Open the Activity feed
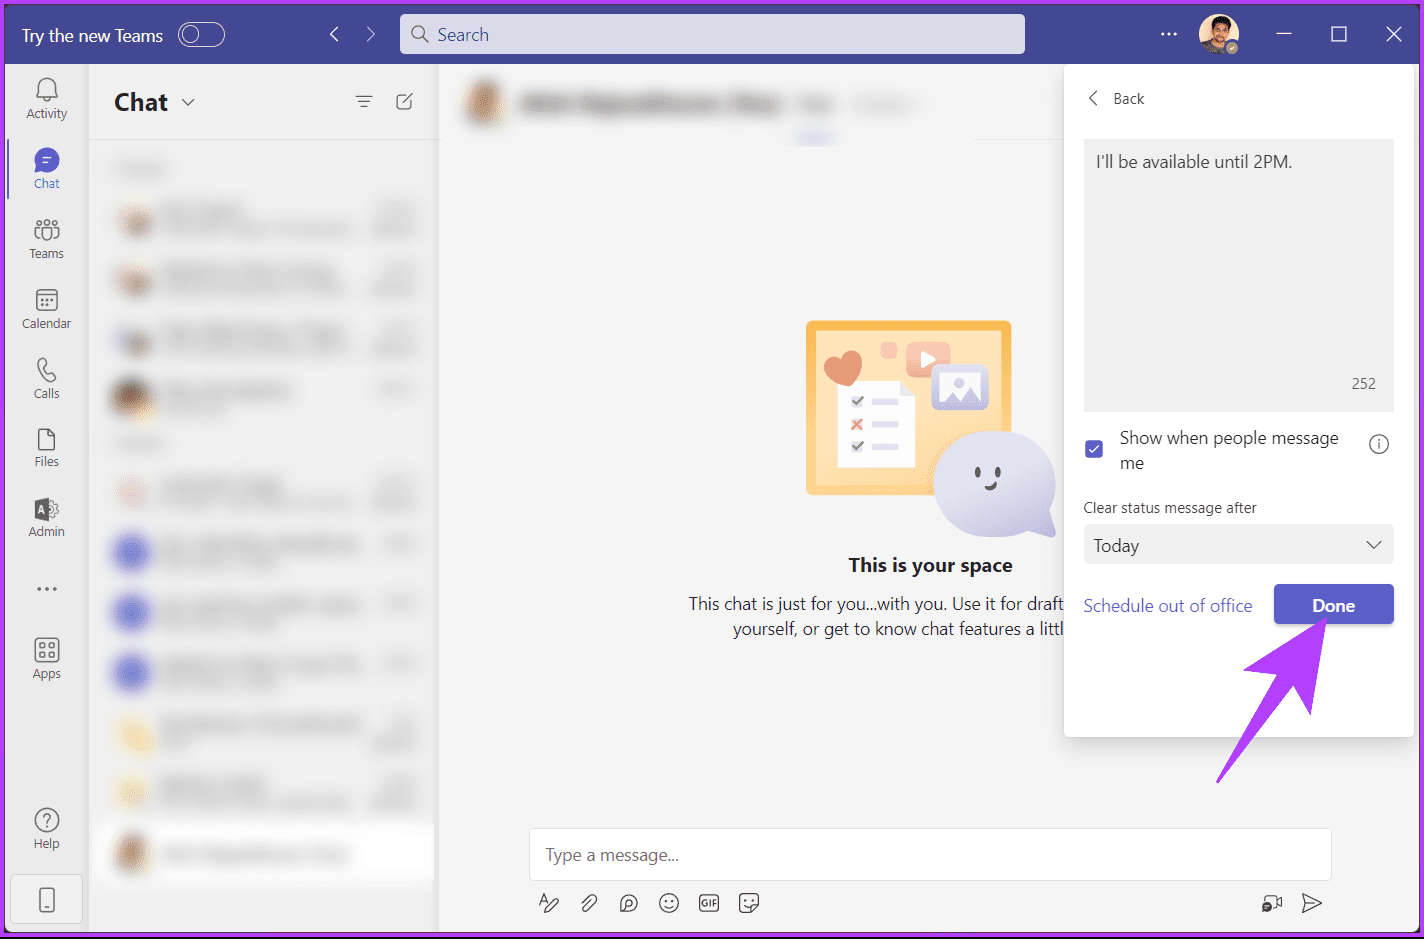This screenshot has width=1424, height=939. click(46, 98)
